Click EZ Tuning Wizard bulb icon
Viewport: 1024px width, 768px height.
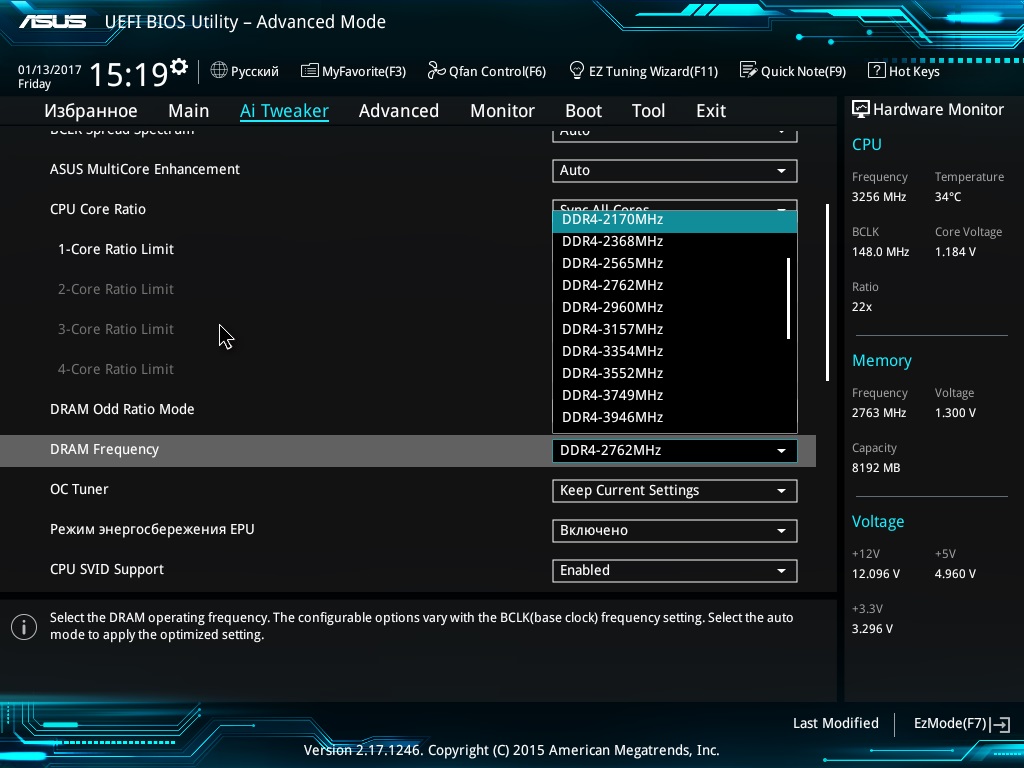(x=577, y=70)
